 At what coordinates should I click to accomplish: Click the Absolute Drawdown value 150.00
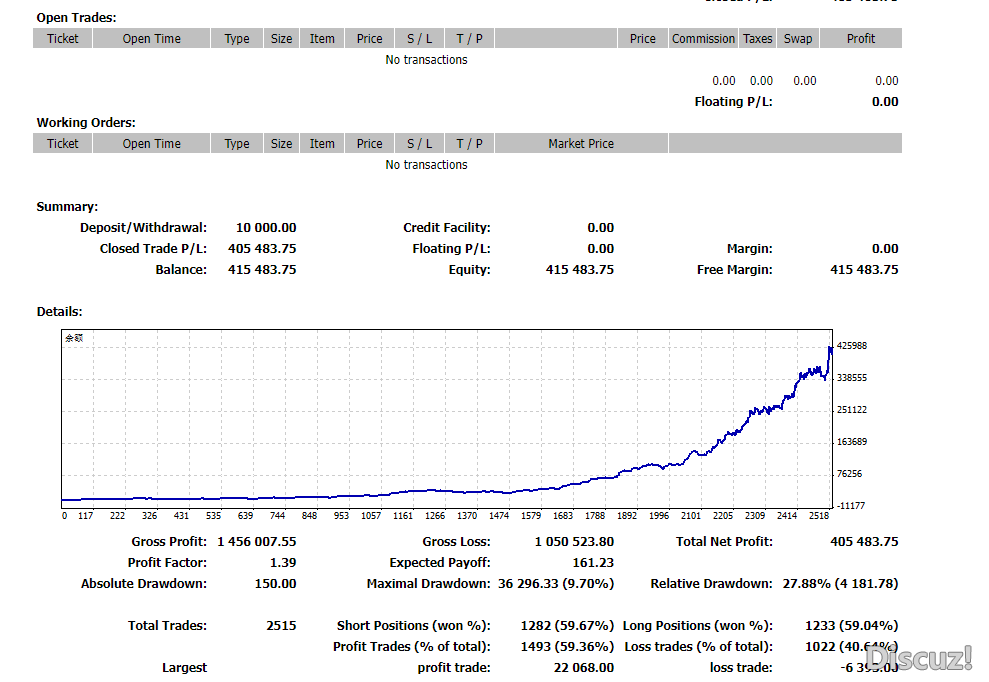275,584
